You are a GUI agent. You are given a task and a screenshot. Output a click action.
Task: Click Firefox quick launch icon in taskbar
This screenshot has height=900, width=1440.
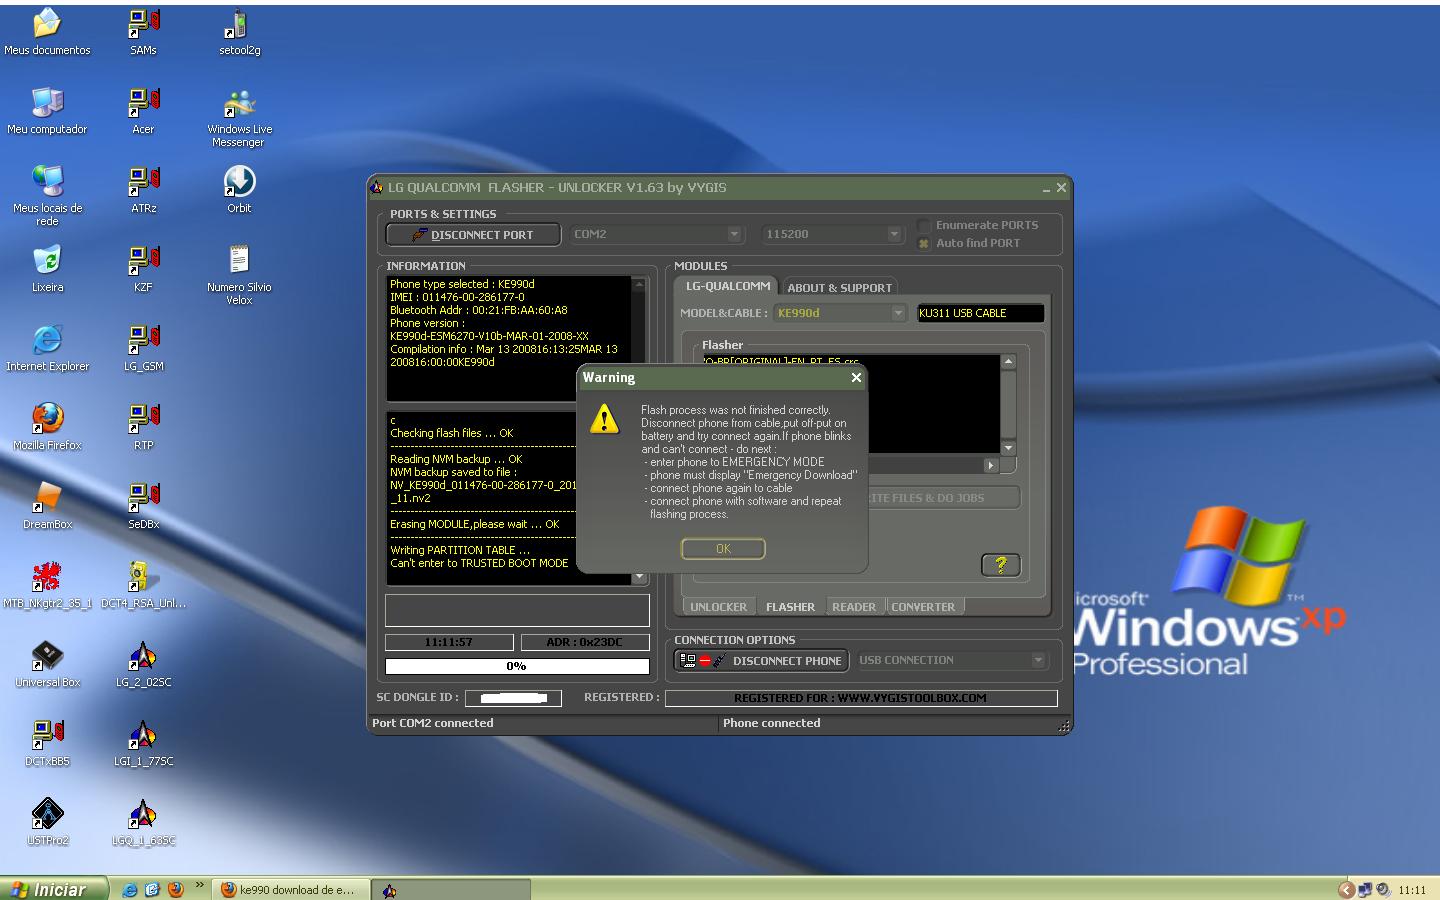(x=176, y=889)
